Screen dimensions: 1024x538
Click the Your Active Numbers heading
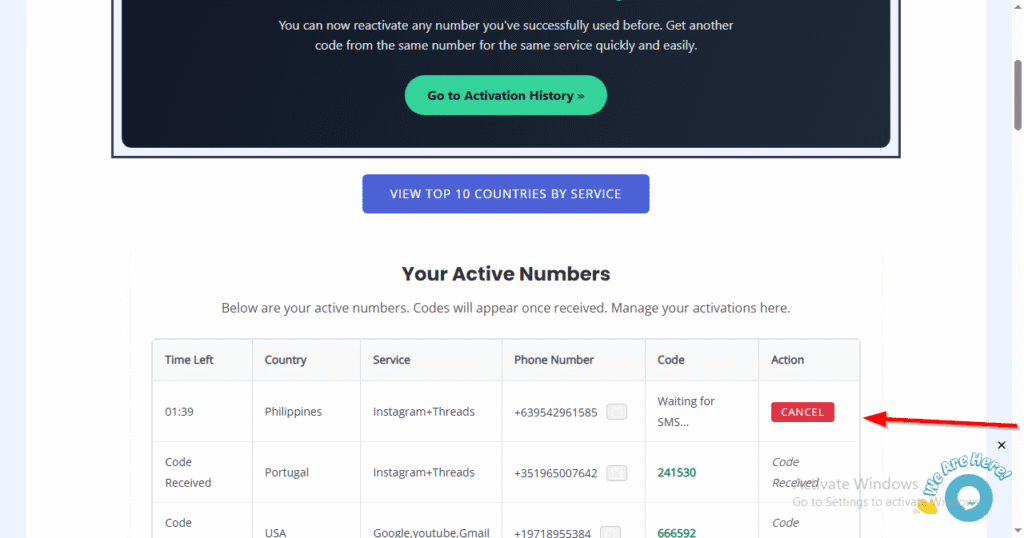click(x=505, y=274)
